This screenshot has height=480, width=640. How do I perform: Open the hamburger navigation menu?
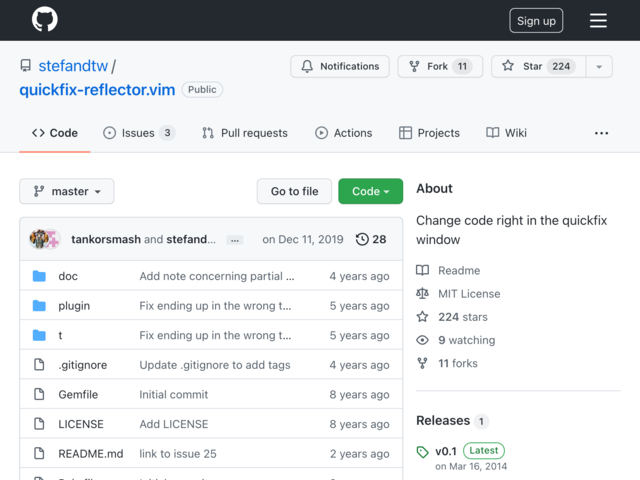598,20
